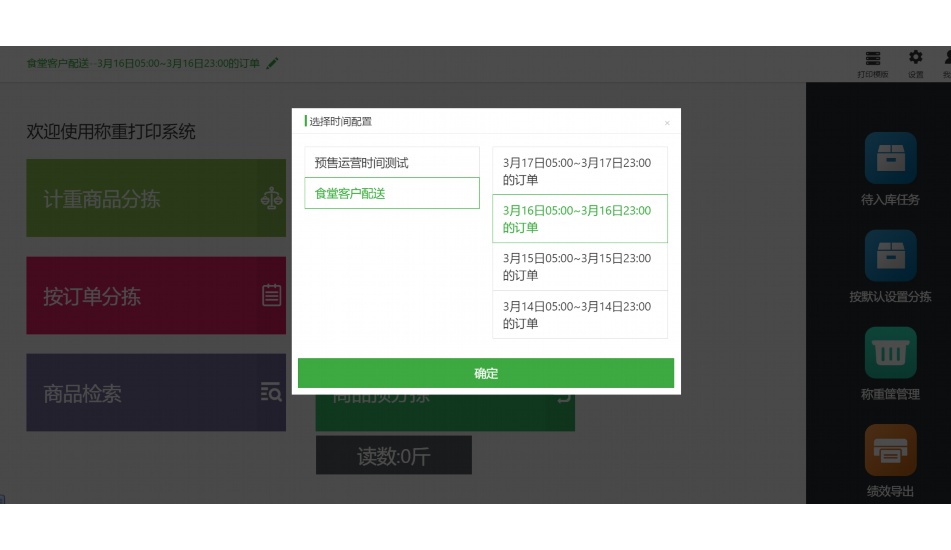Open 计重商品分拣 tile
Image resolution: width=951 pixels, height=550 pixels.
(156, 199)
